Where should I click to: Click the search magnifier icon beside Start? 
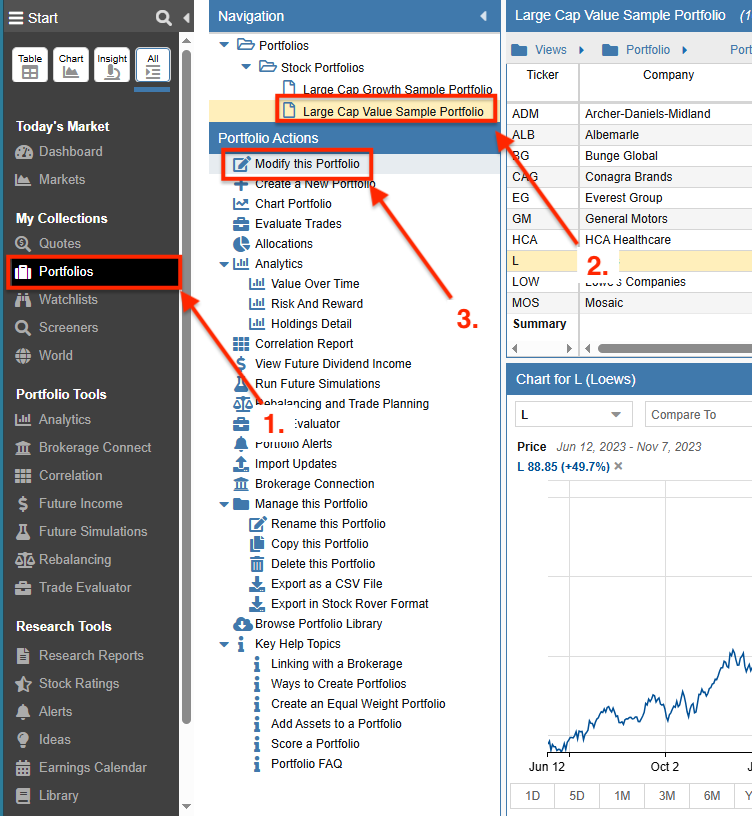click(x=164, y=18)
